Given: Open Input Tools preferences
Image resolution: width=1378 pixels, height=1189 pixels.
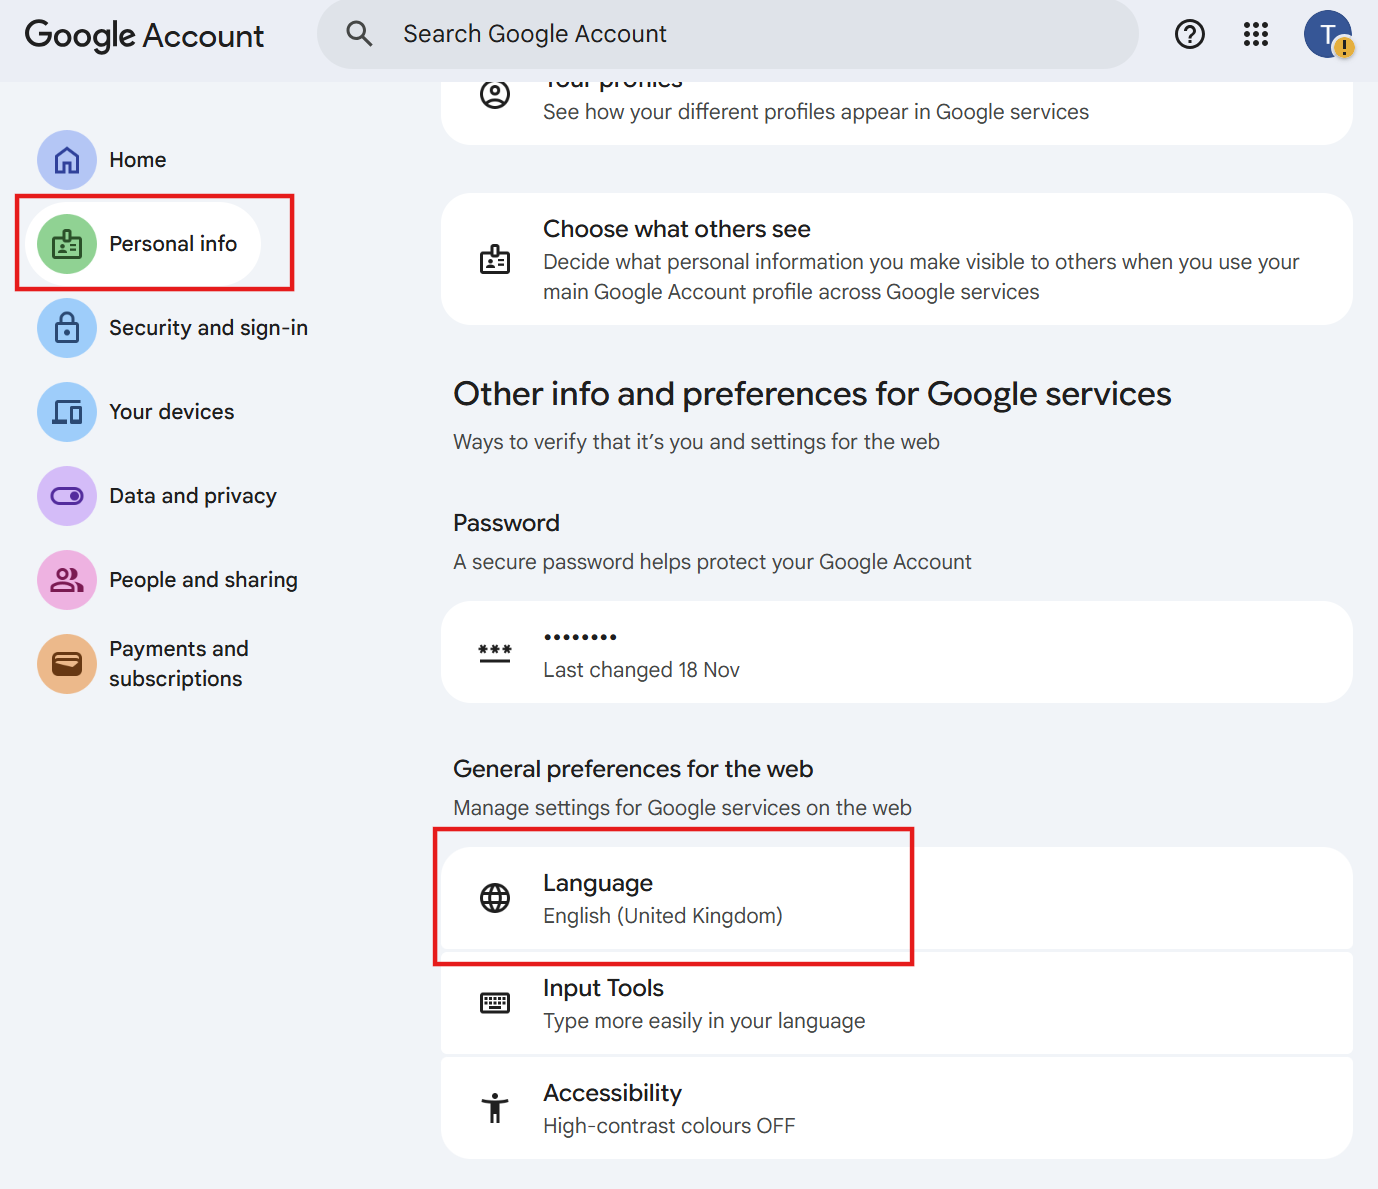Looking at the screenshot, I should click(896, 1004).
